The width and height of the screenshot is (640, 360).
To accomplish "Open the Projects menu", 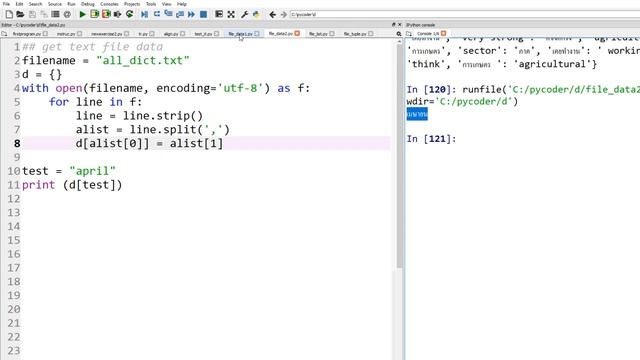I will (132, 4).
